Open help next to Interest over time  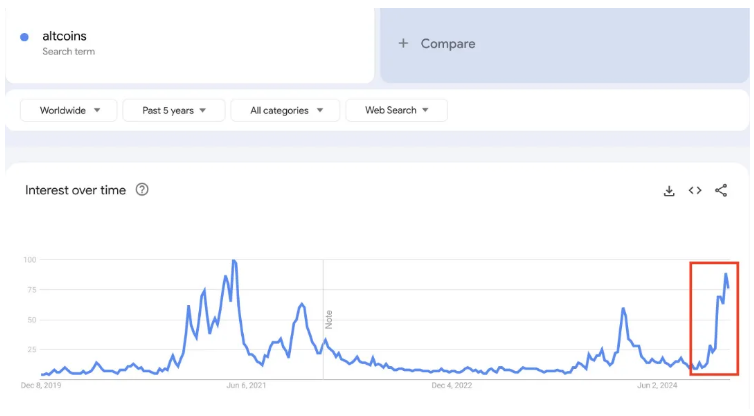(x=142, y=189)
